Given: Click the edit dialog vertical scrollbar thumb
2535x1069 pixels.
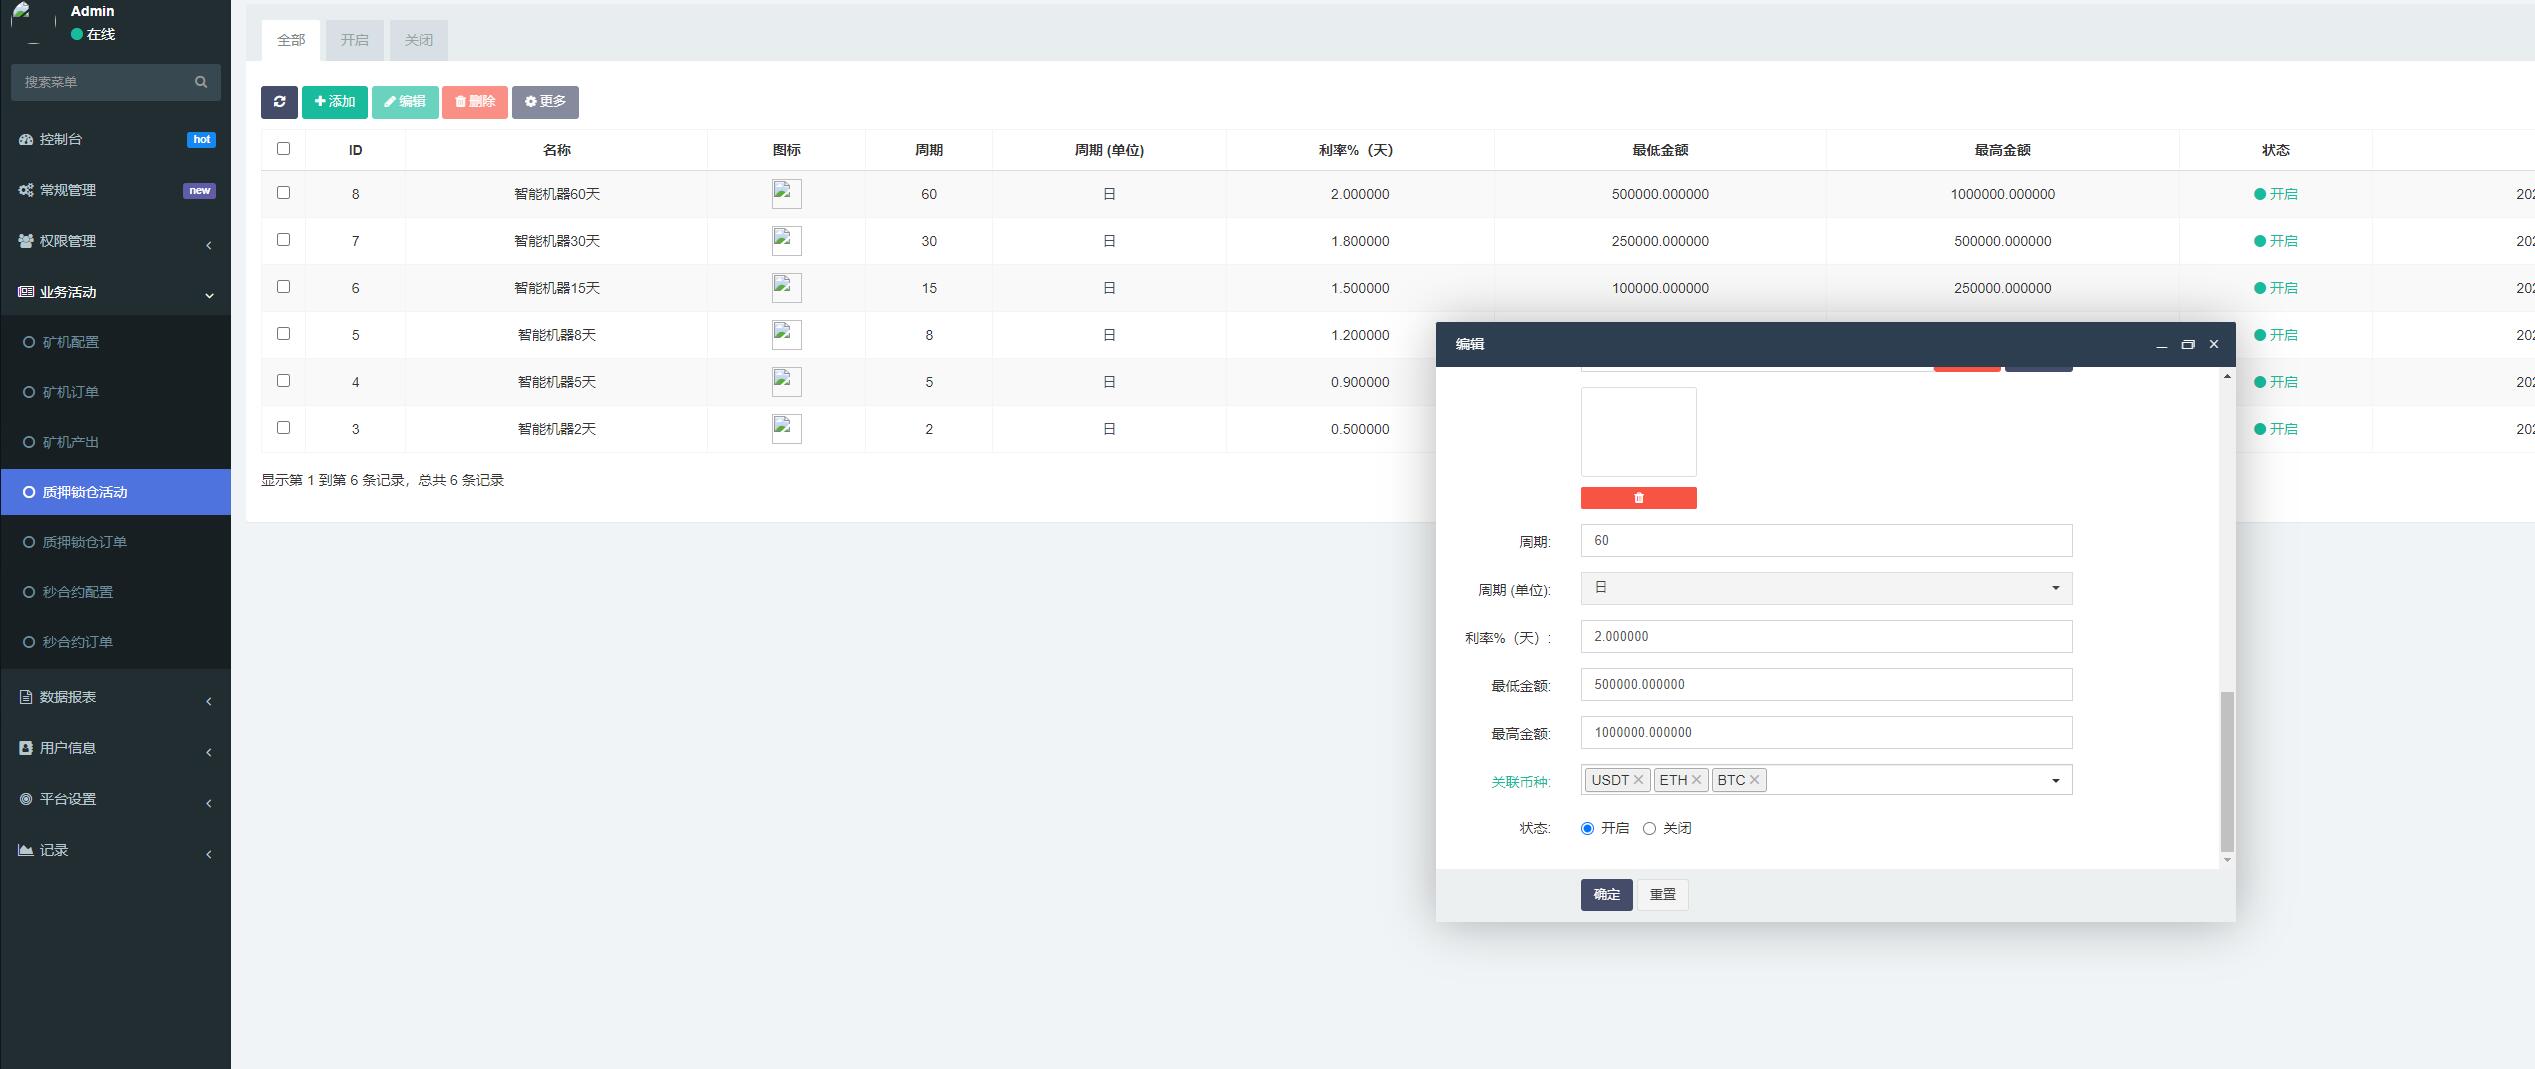Looking at the screenshot, I should pyautogui.click(x=2226, y=770).
